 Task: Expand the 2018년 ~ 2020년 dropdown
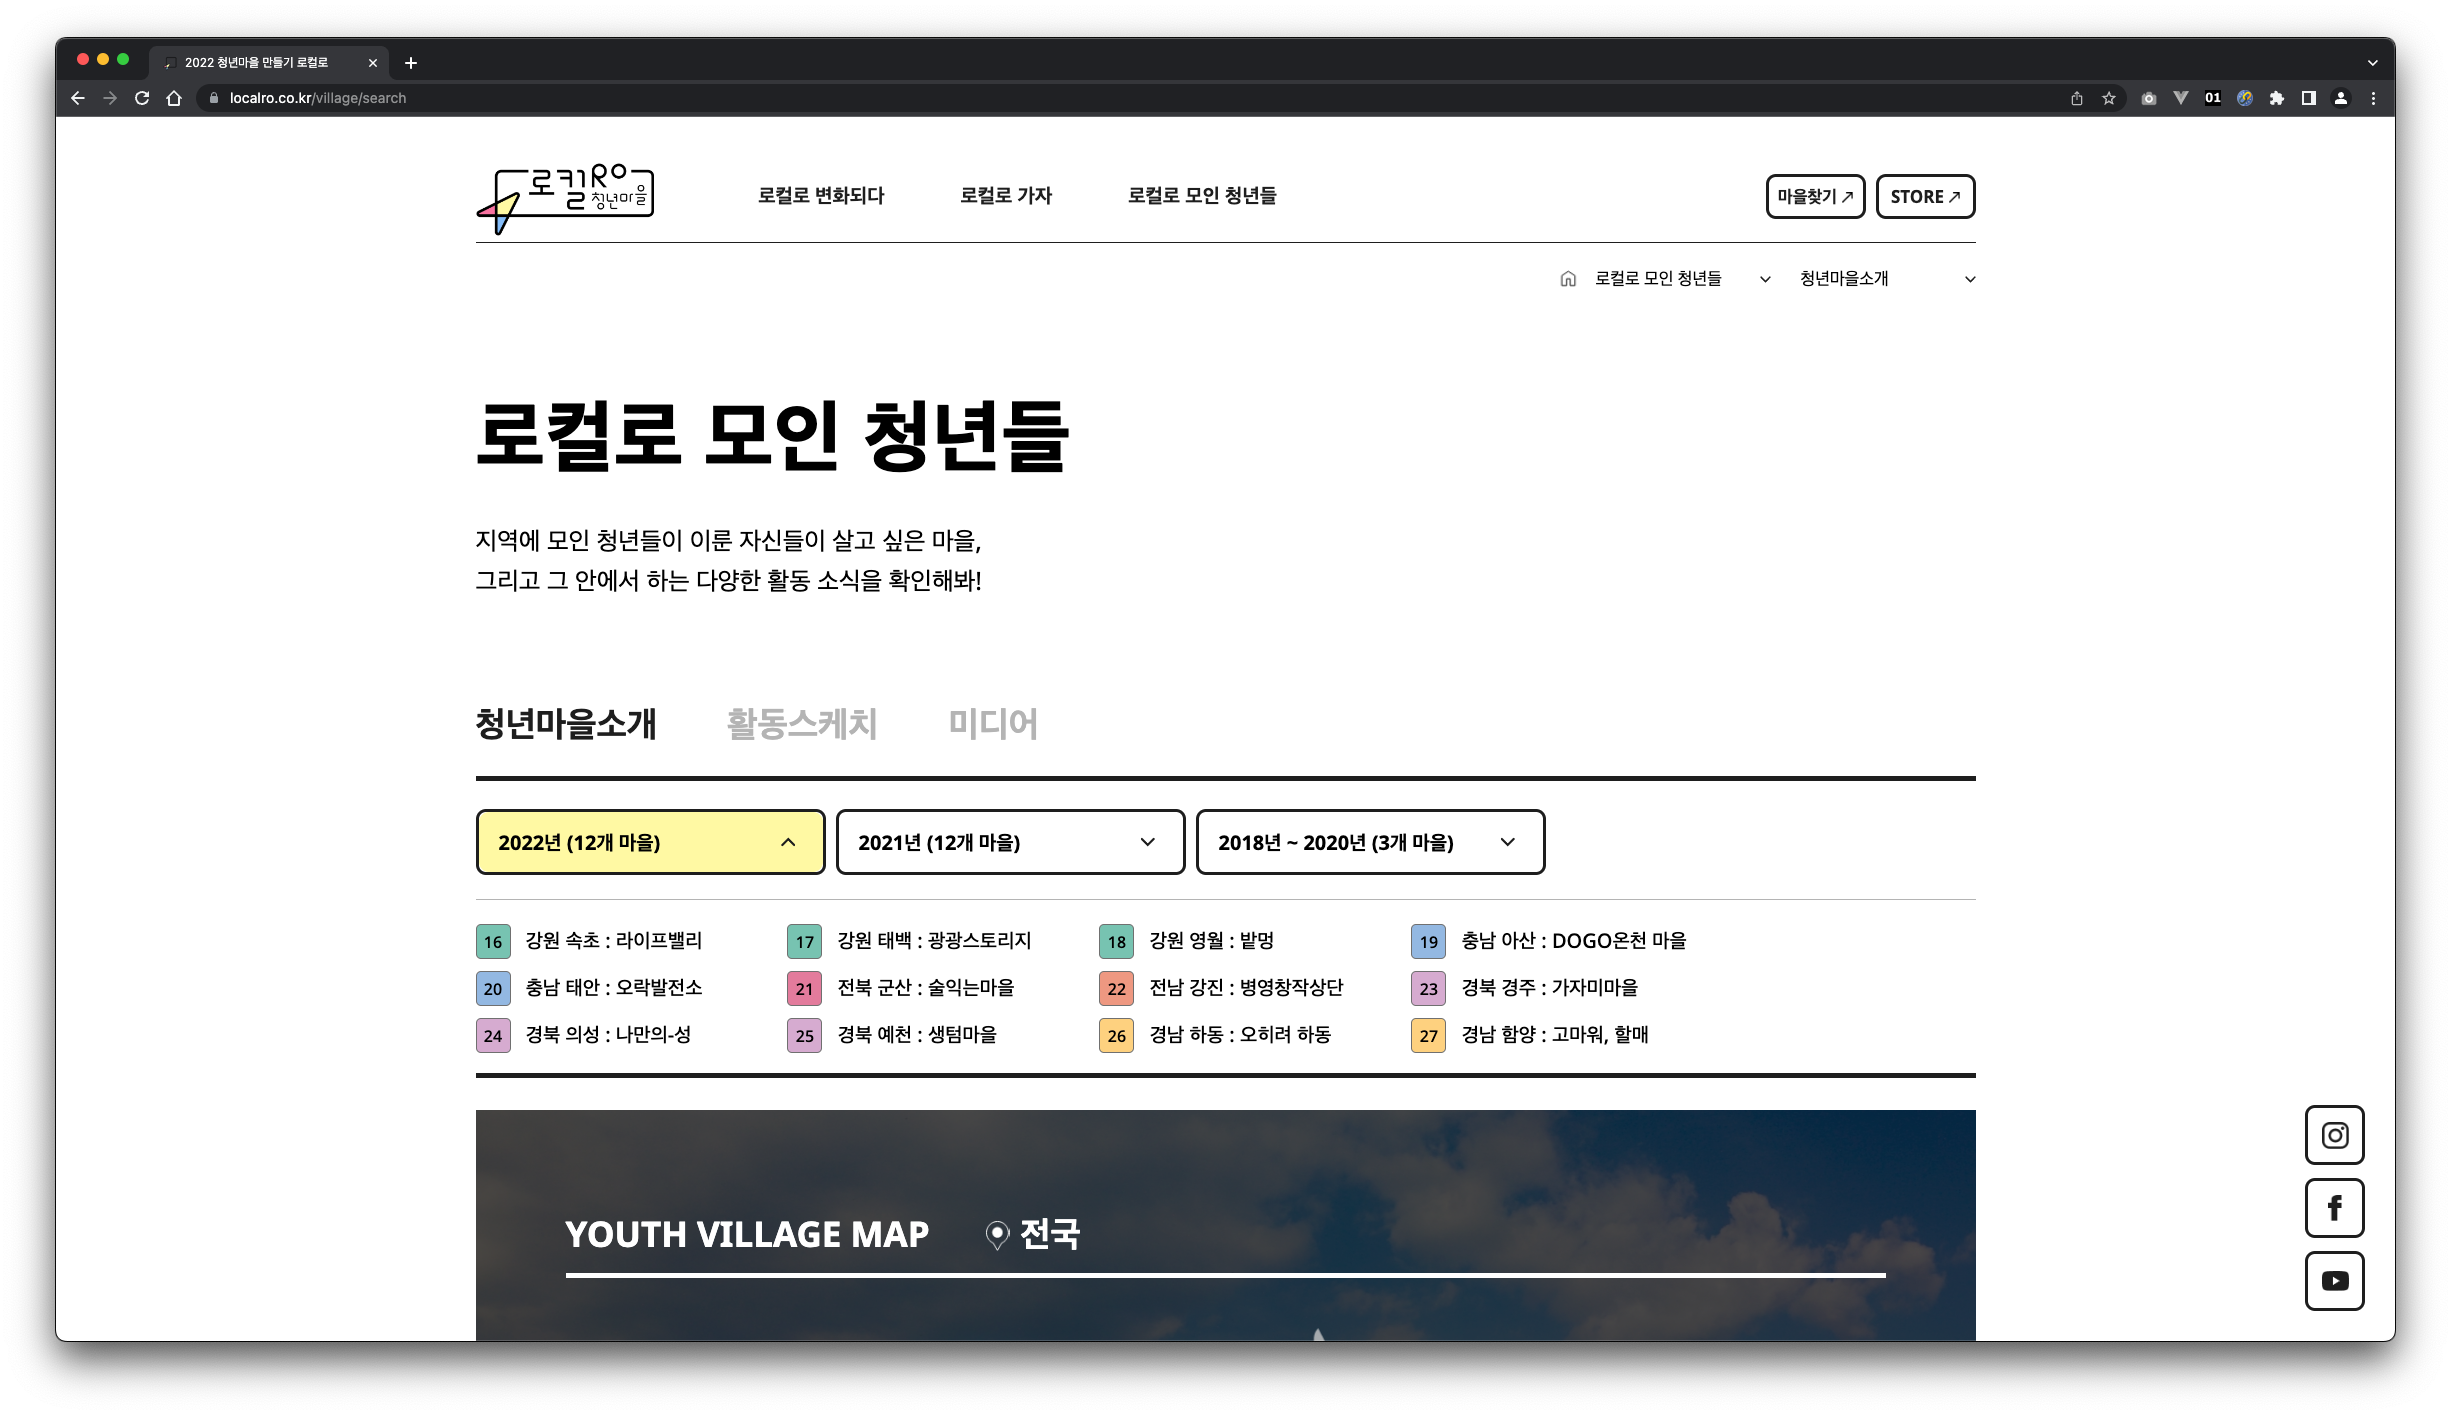pyautogui.click(x=1370, y=842)
